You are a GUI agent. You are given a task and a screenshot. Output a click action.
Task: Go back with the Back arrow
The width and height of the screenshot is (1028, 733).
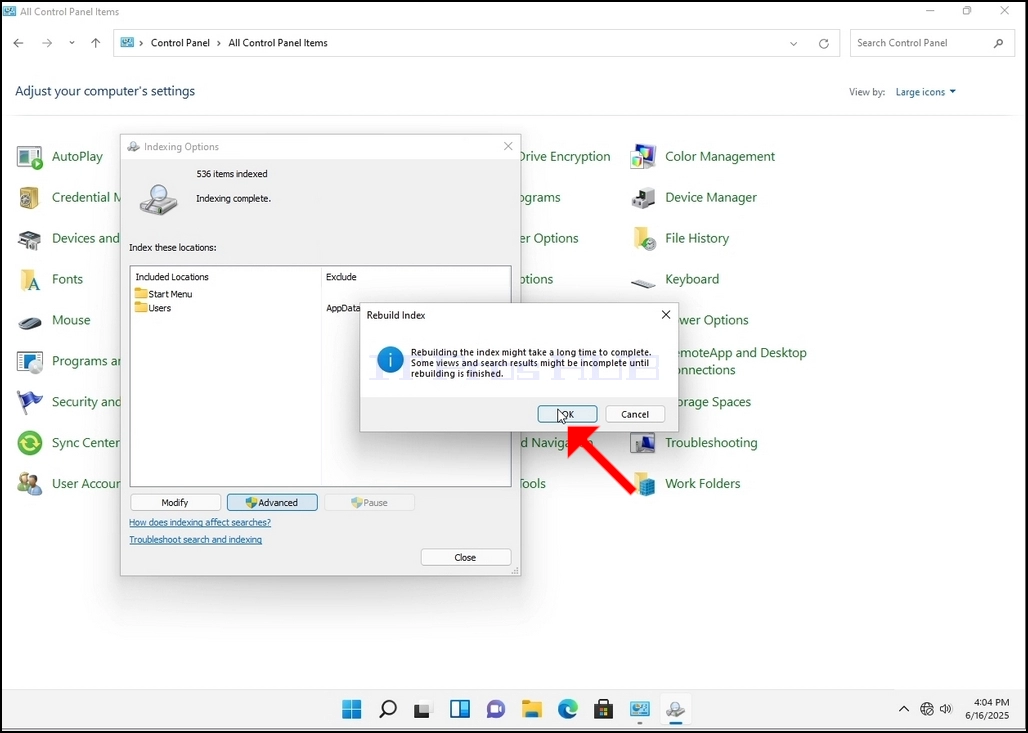(18, 43)
